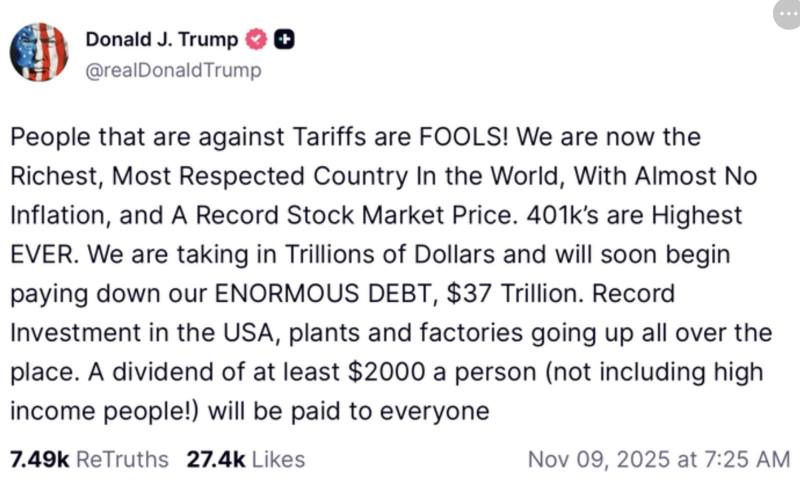Image resolution: width=800 pixels, height=503 pixels.
Task: Open the profile avatar picture
Action: pos(38,51)
